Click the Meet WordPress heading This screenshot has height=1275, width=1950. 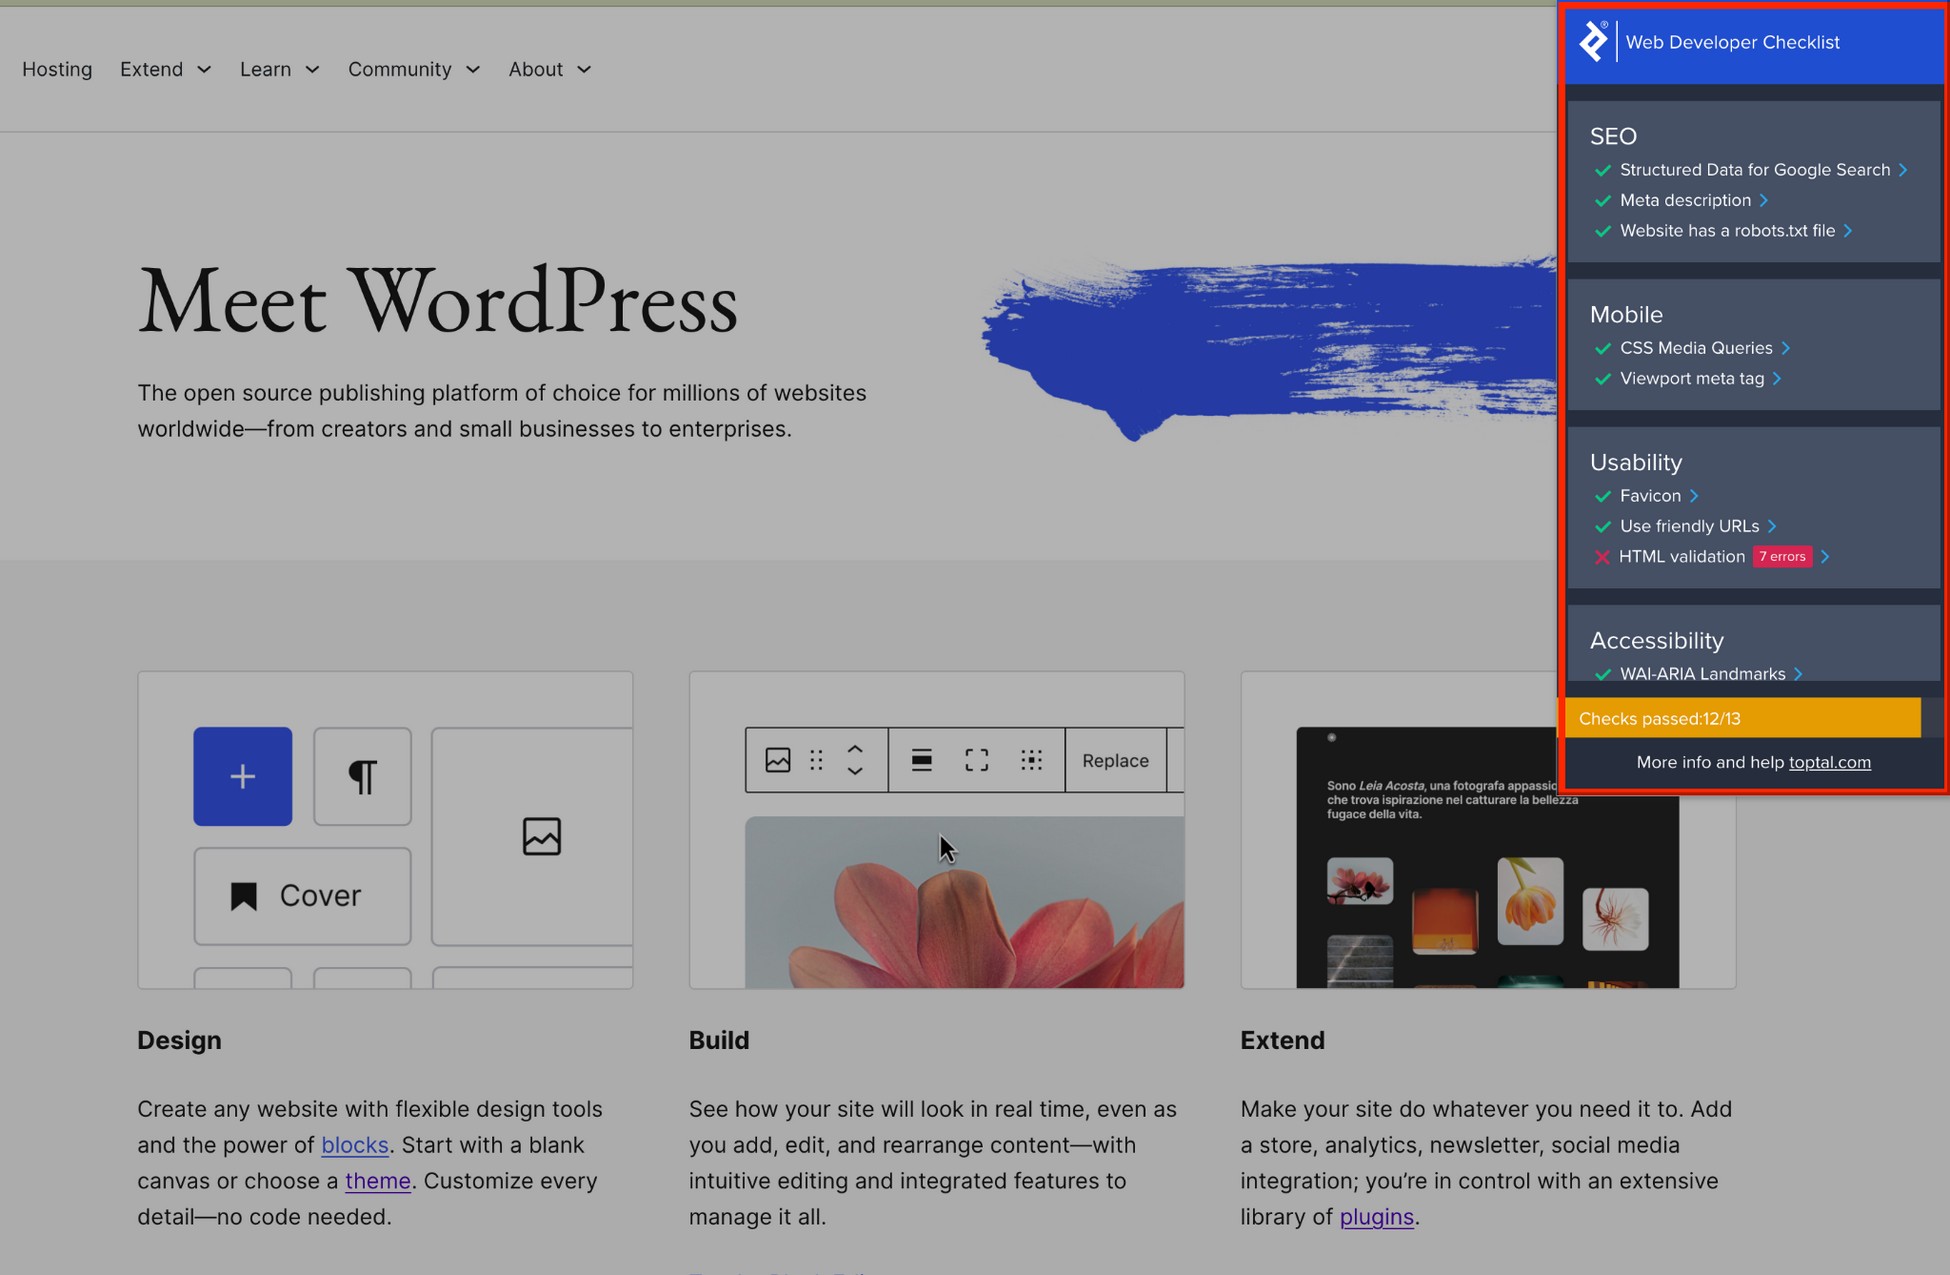438,300
